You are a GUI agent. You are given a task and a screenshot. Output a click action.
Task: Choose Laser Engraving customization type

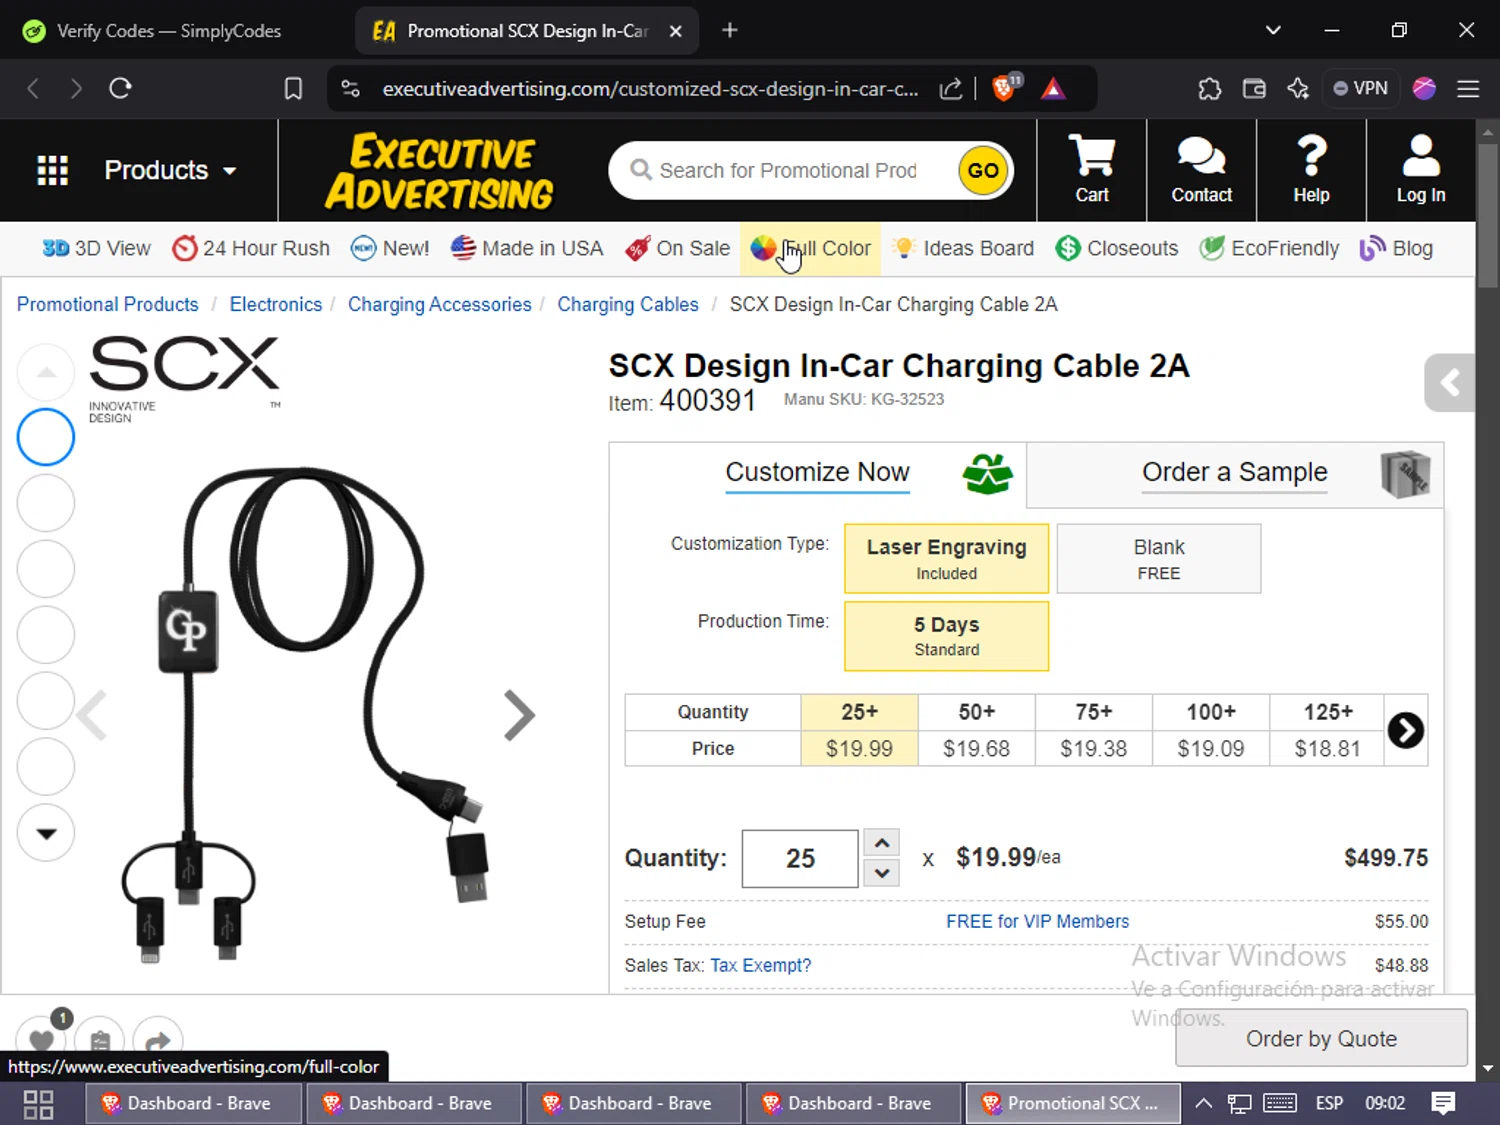pos(947,559)
